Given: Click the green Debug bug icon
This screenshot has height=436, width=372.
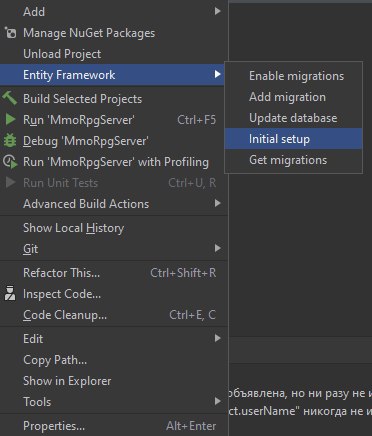Looking at the screenshot, I should 10,141.
